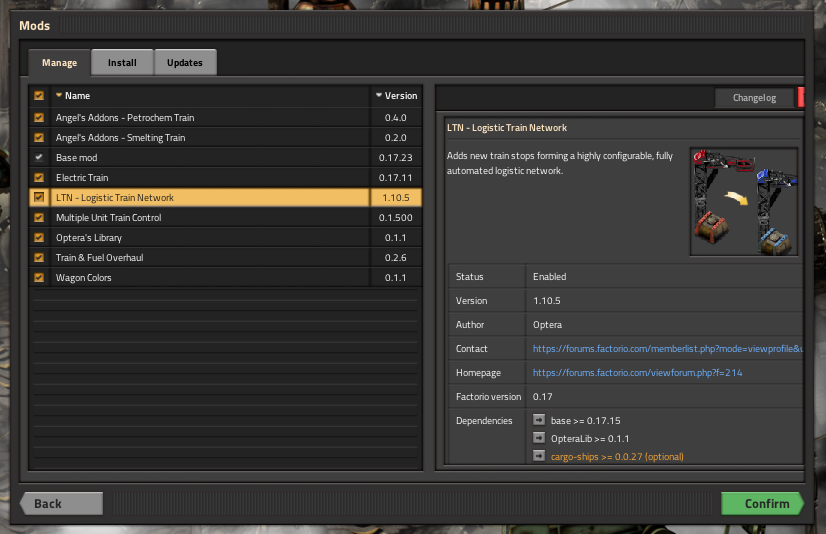Screen dimensions: 826x534
Task: Click version 0.1.500 cell
Action: tap(396, 217)
